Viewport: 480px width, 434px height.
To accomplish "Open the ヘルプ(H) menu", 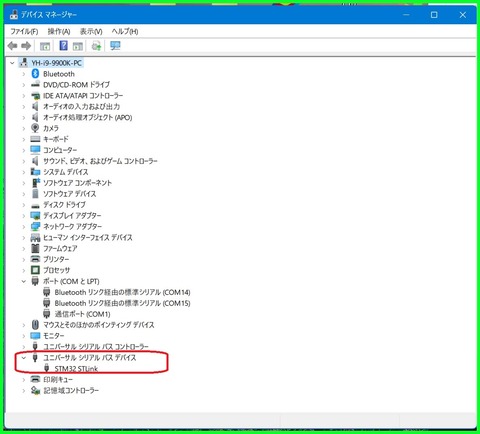I will click(125, 31).
